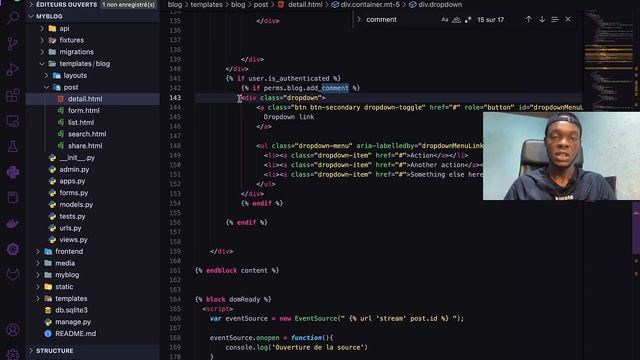640x360 pixels.
Task: Toggle Use Regular Expression in find
Action: 468,20
